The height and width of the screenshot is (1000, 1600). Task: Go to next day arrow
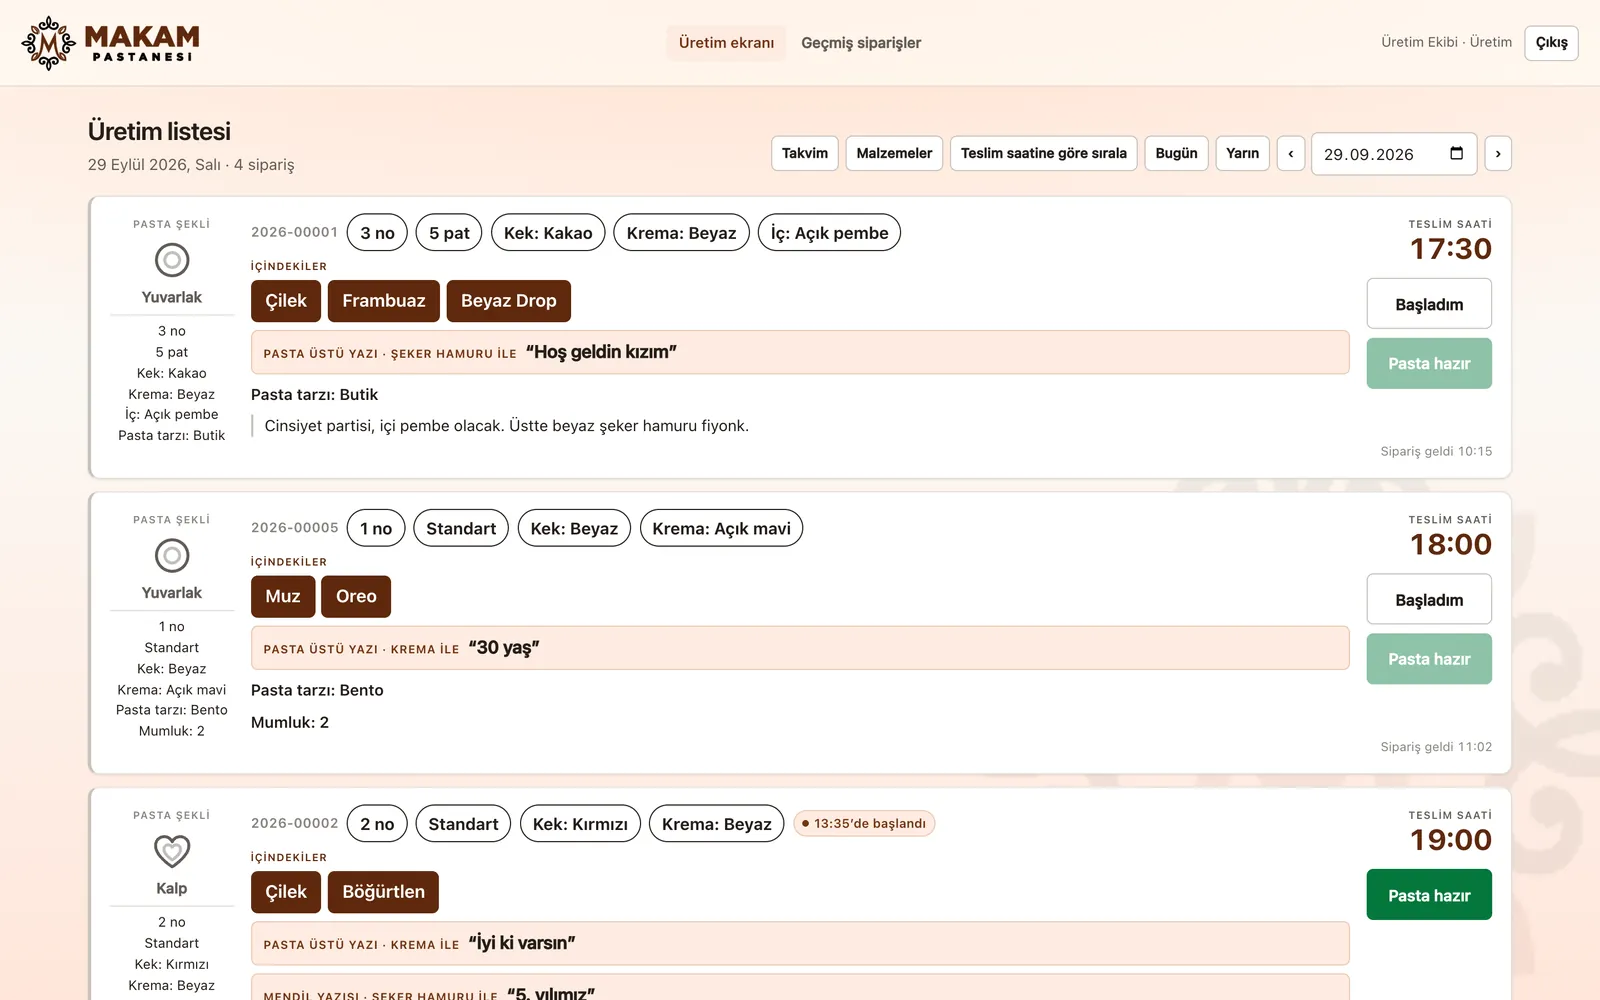(x=1497, y=153)
